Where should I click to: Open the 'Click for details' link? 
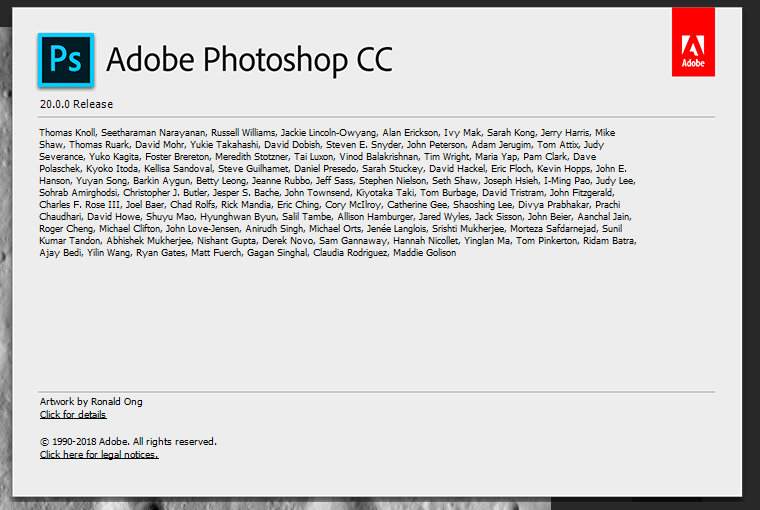click(x=73, y=414)
